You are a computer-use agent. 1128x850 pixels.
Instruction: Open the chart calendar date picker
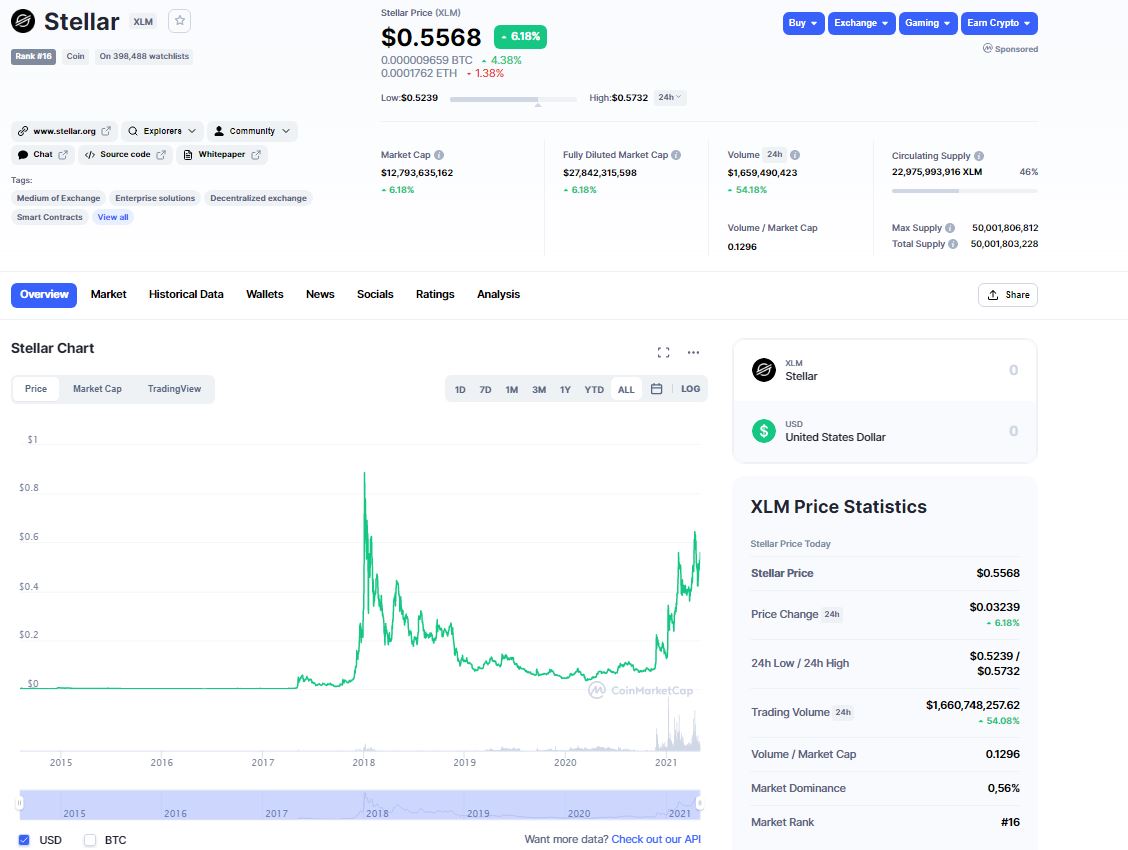point(656,389)
